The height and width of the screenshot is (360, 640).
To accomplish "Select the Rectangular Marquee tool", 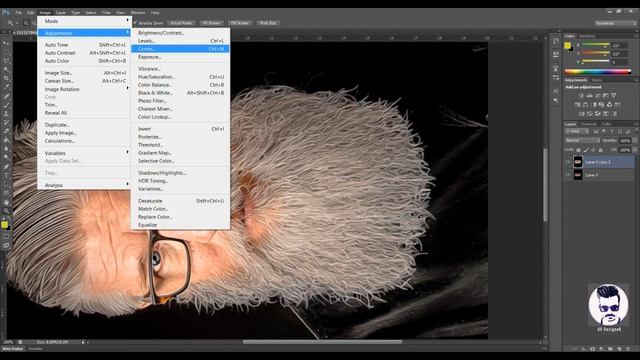I will (7, 52).
